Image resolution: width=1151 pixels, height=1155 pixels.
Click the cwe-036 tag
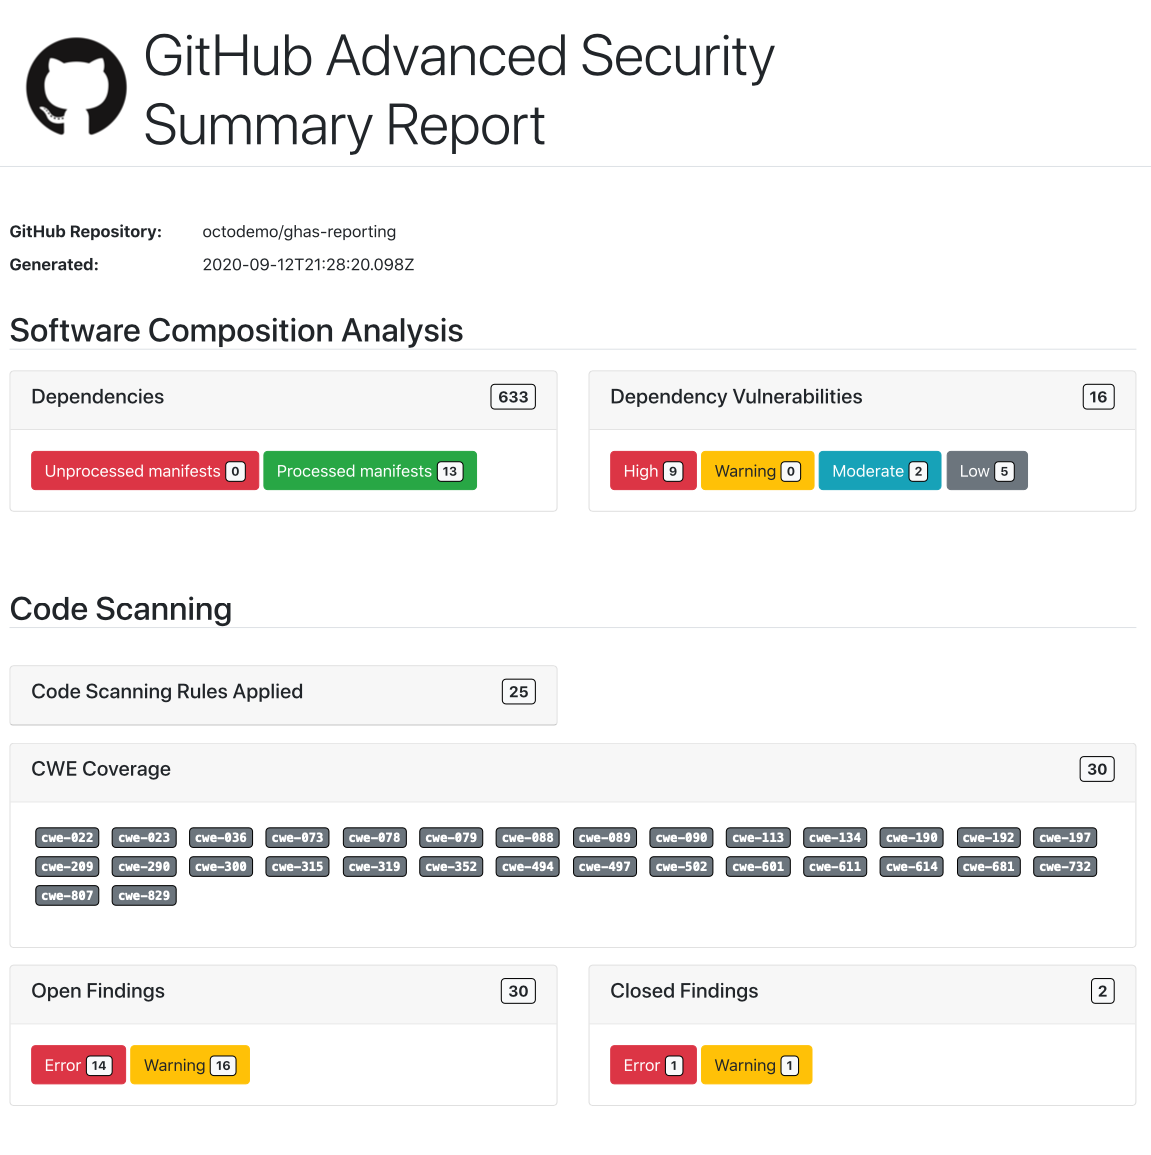221,838
